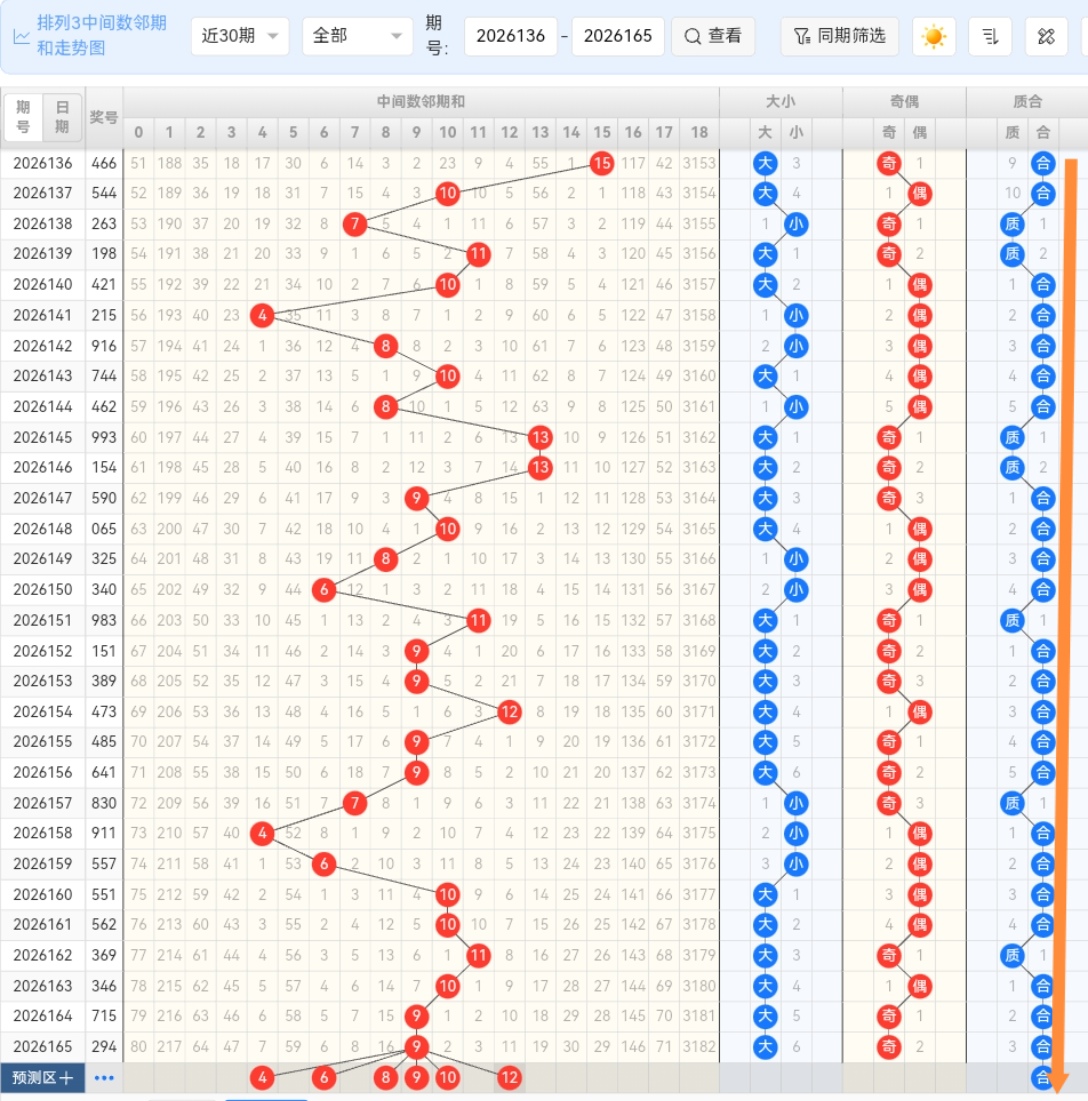Screen dimensions: 1088x1101
Task: Click blue 小 circle in row 2026138
Action: click(x=796, y=224)
